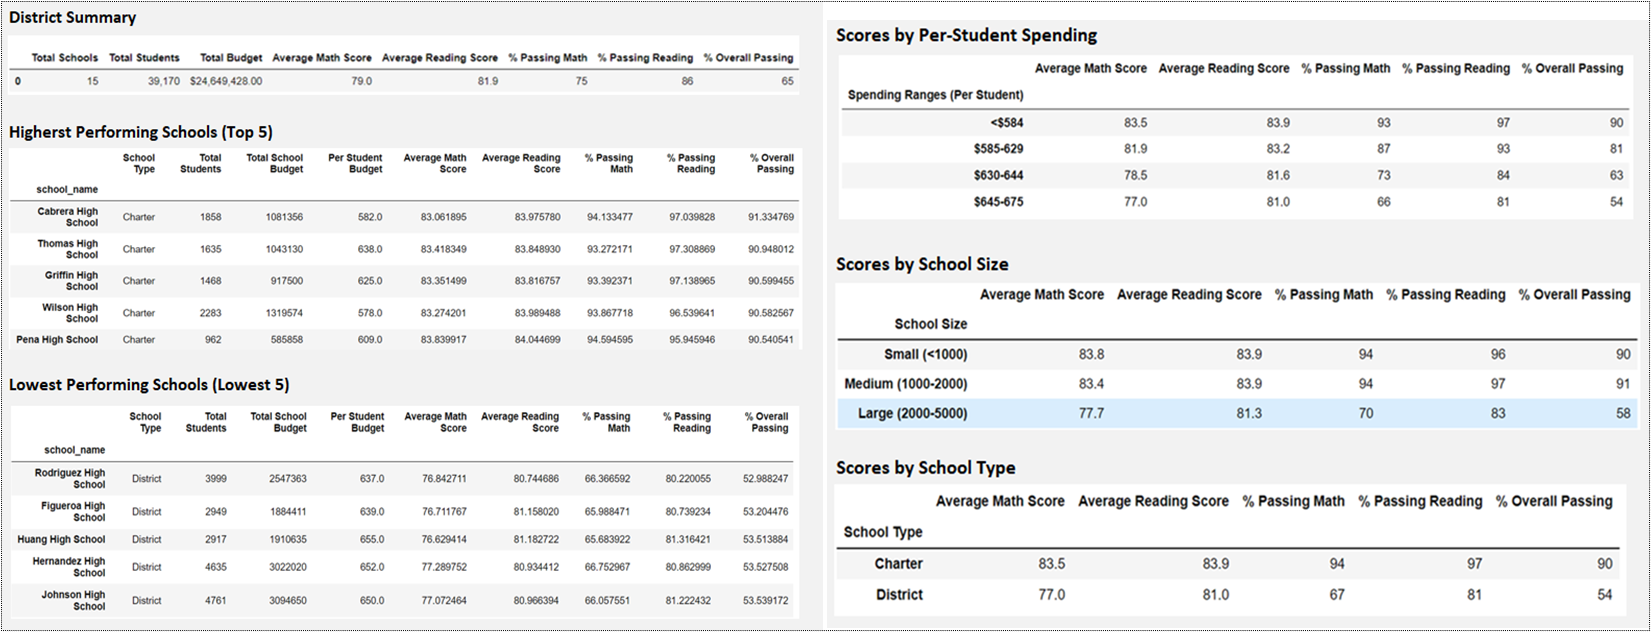Click the Charter school type row
Image resolution: width=1651 pixels, height=632 pixels.
click(1228, 564)
